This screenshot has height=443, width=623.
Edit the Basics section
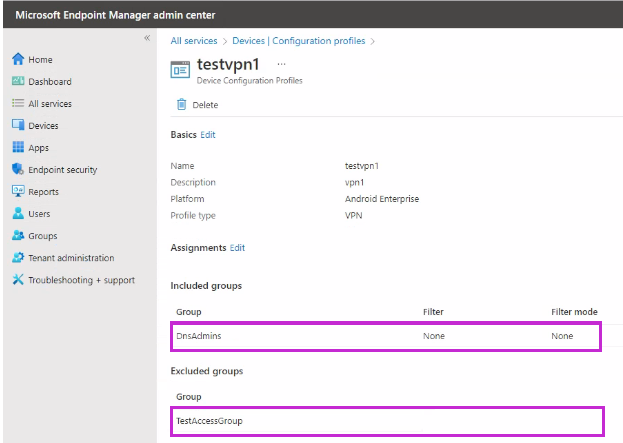pos(208,135)
